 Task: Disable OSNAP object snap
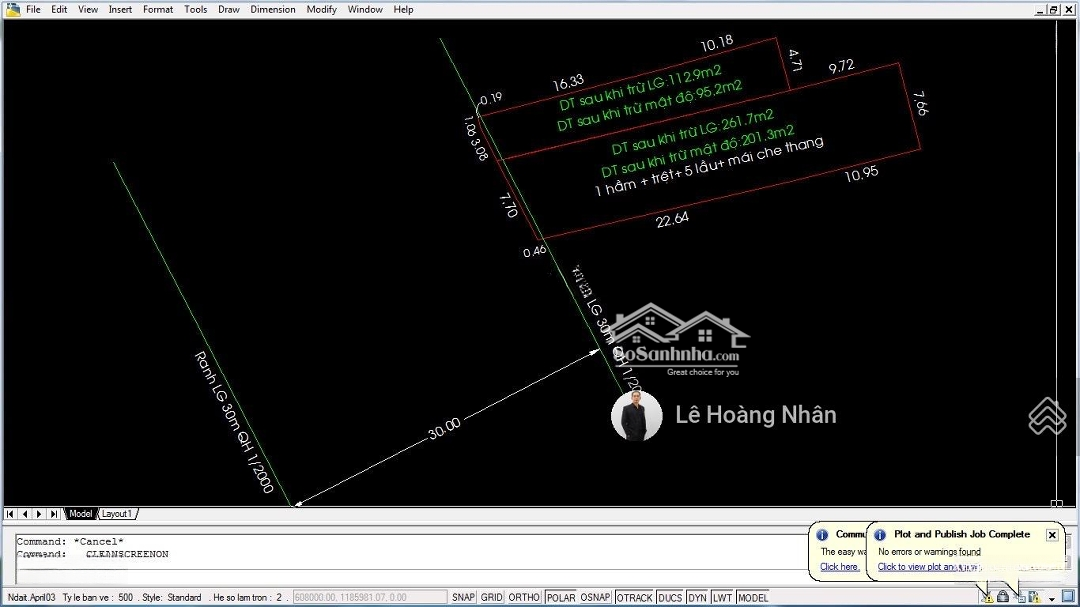pyautogui.click(x=594, y=598)
